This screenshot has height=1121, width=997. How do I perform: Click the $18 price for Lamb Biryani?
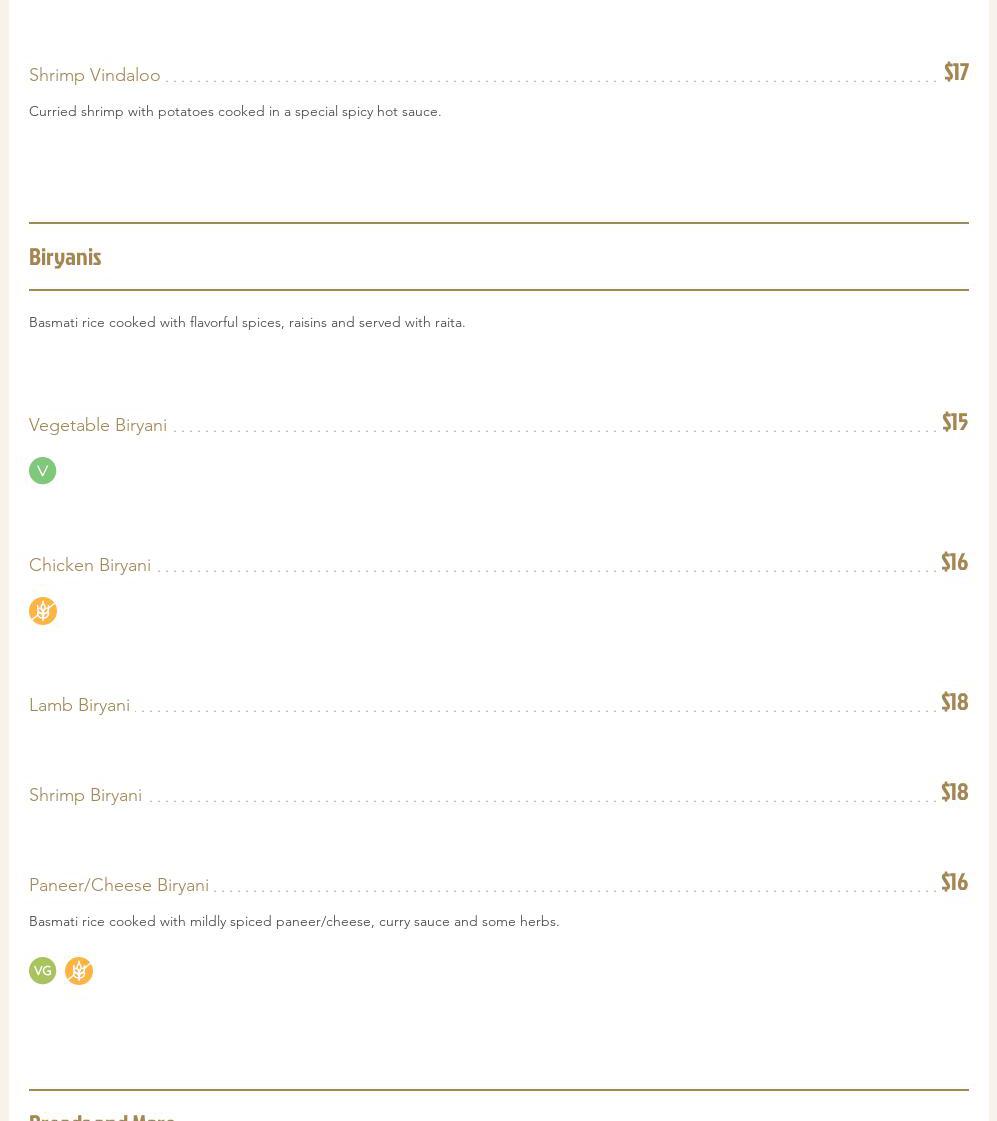[954, 702]
